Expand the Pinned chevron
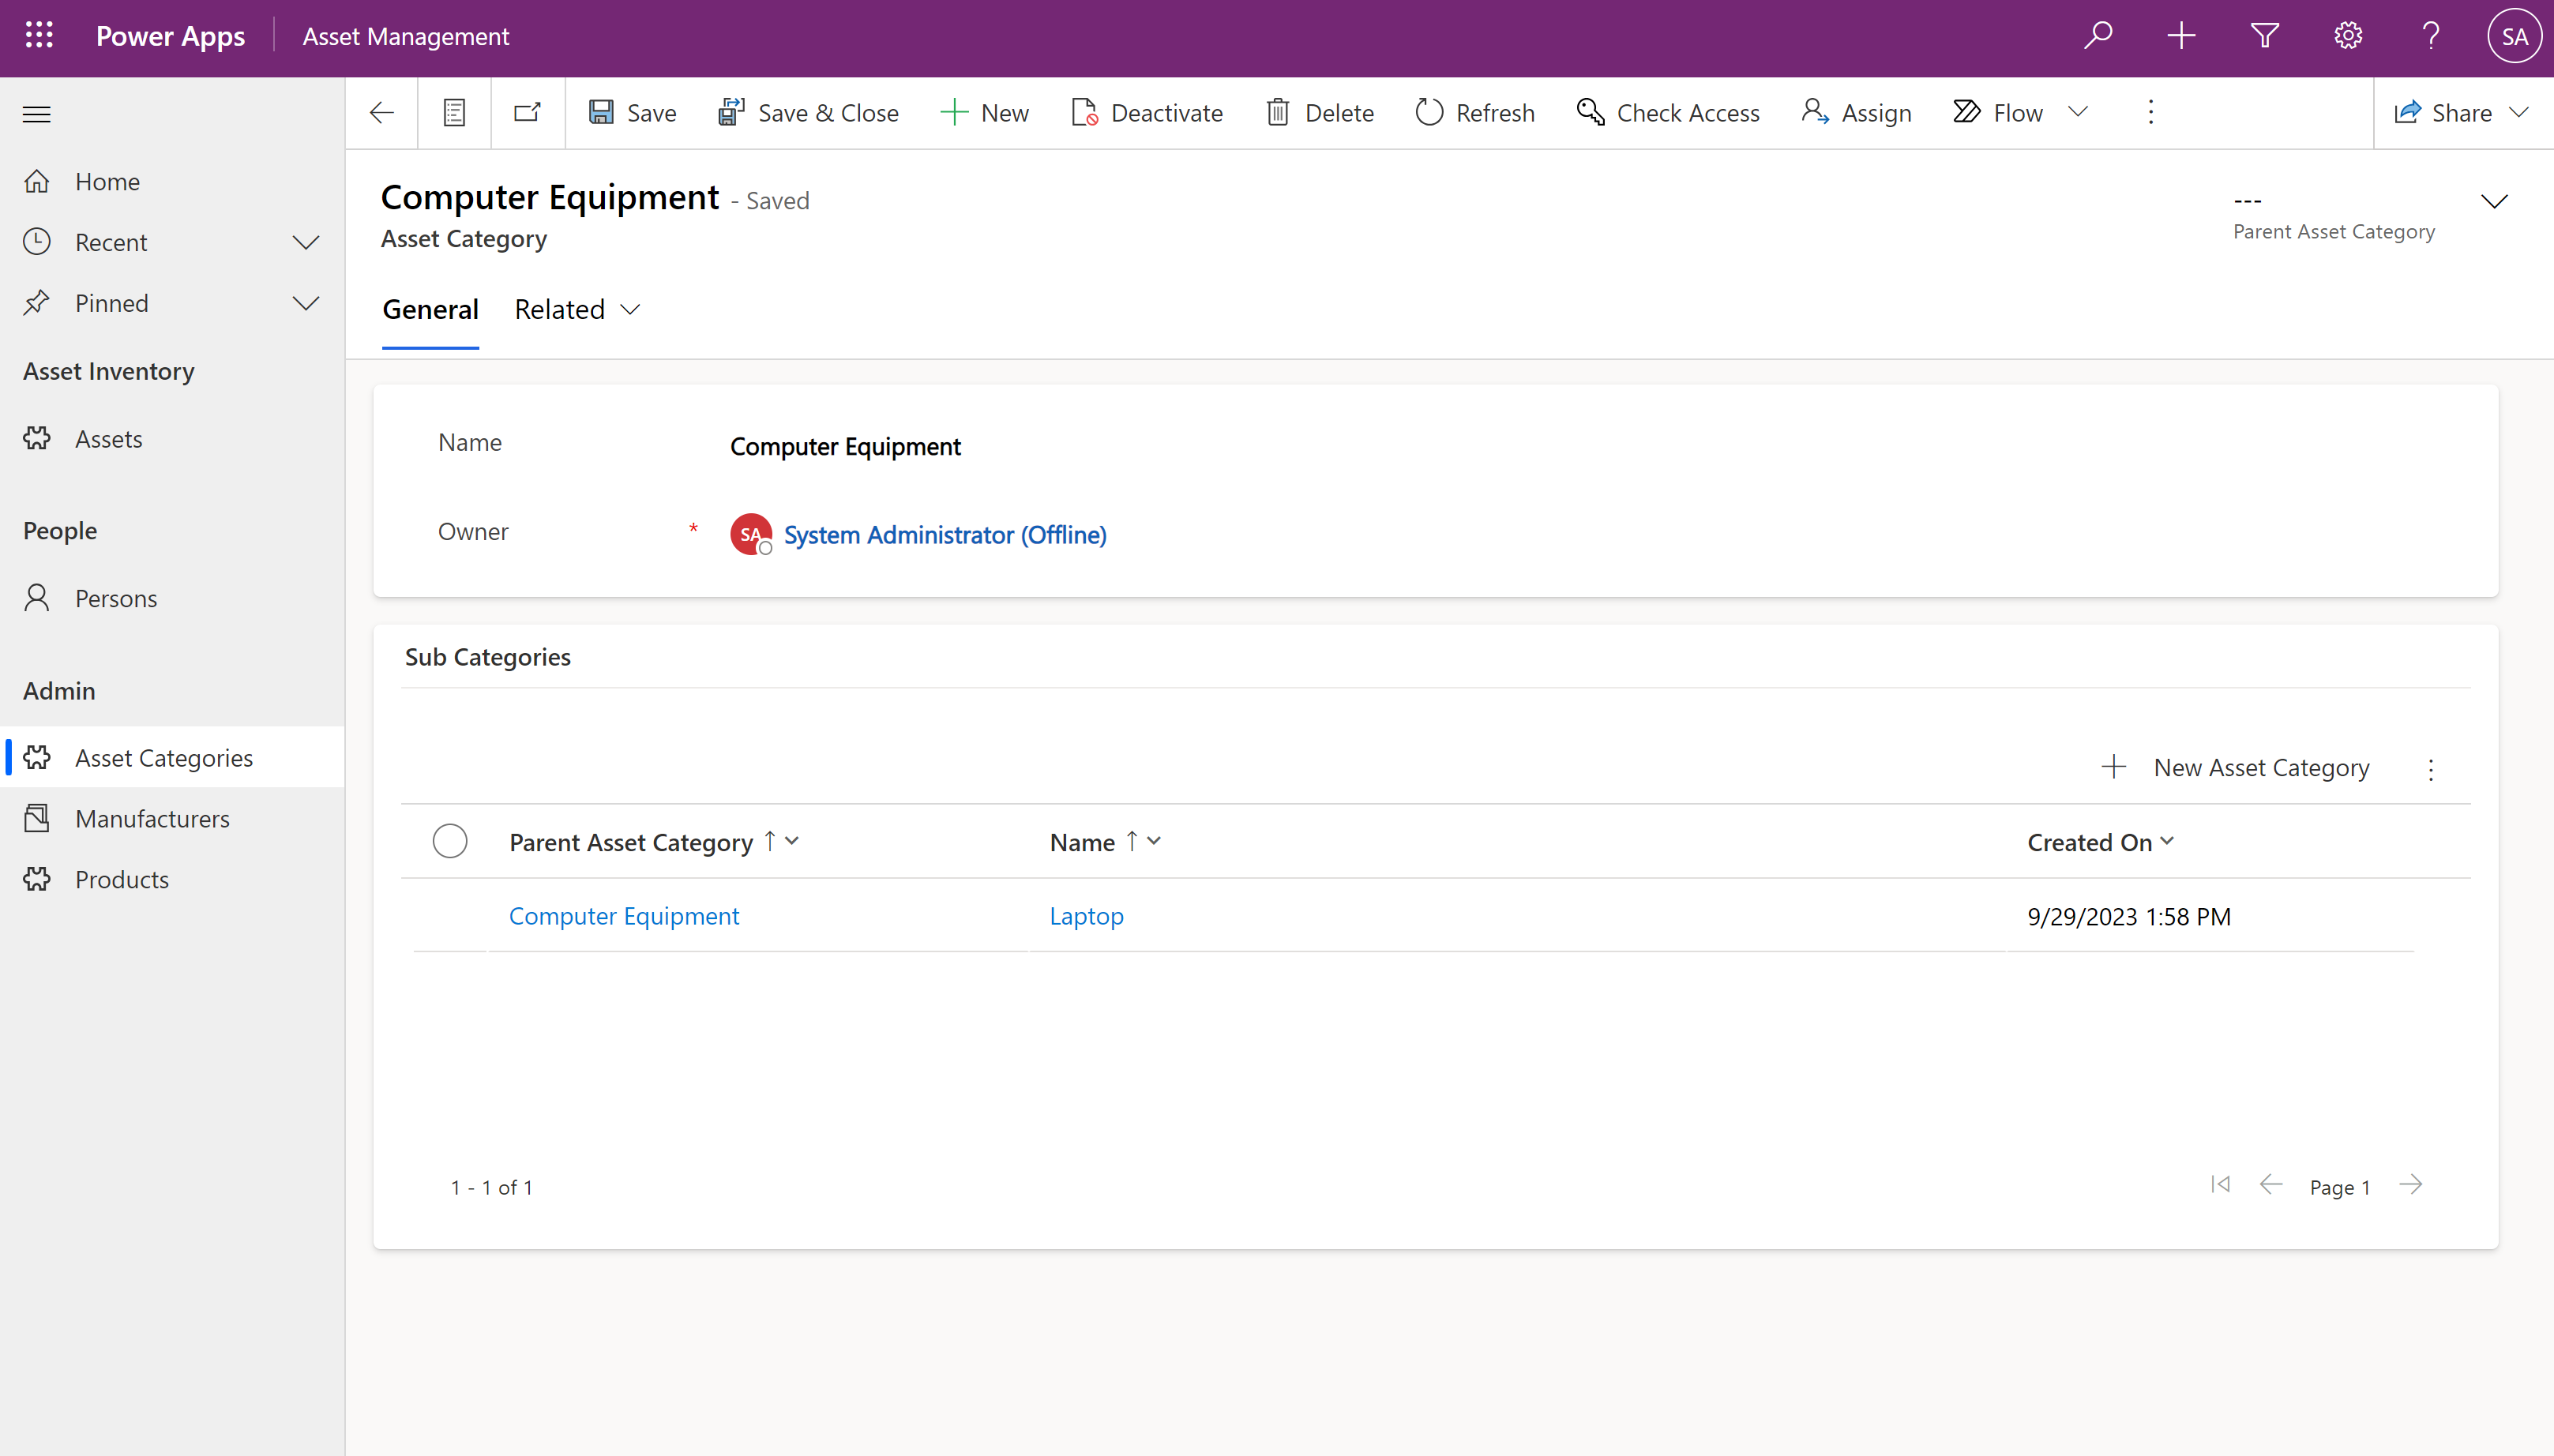 coord(306,303)
